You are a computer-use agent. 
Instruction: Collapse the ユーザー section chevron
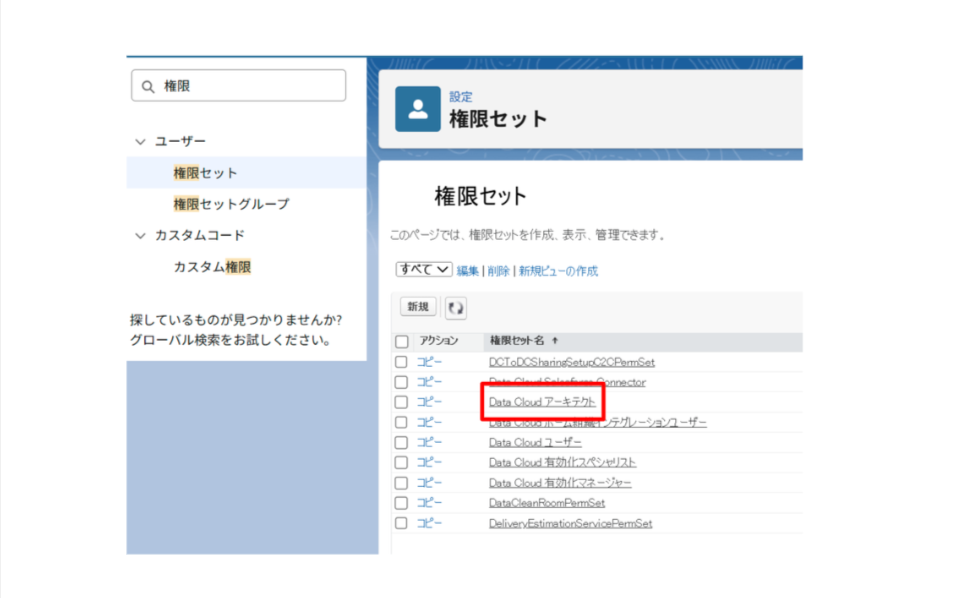click(141, 142)
